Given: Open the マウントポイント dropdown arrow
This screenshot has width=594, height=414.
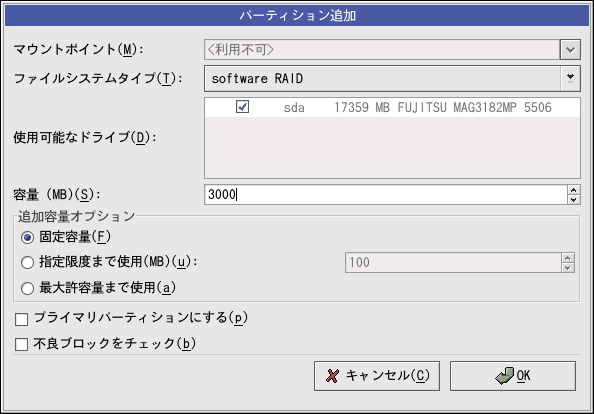Looking at the screenshot, I should pyautogui.click(x=570, y=49).
